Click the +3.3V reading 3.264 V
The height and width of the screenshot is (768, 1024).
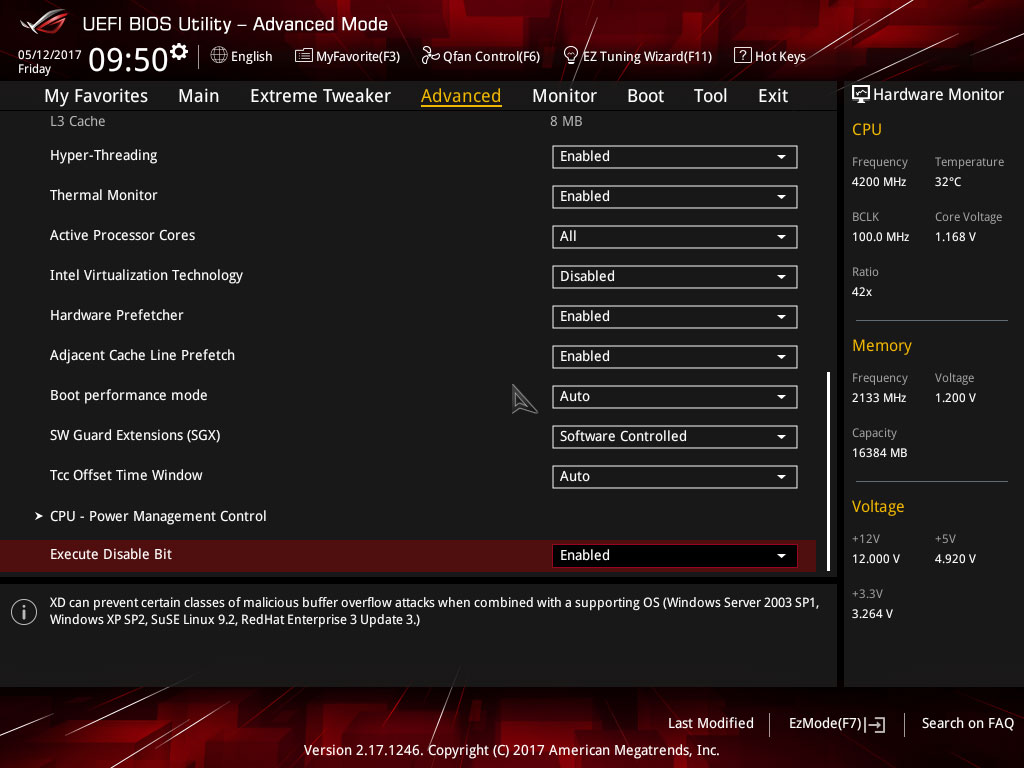pos(872,614)
